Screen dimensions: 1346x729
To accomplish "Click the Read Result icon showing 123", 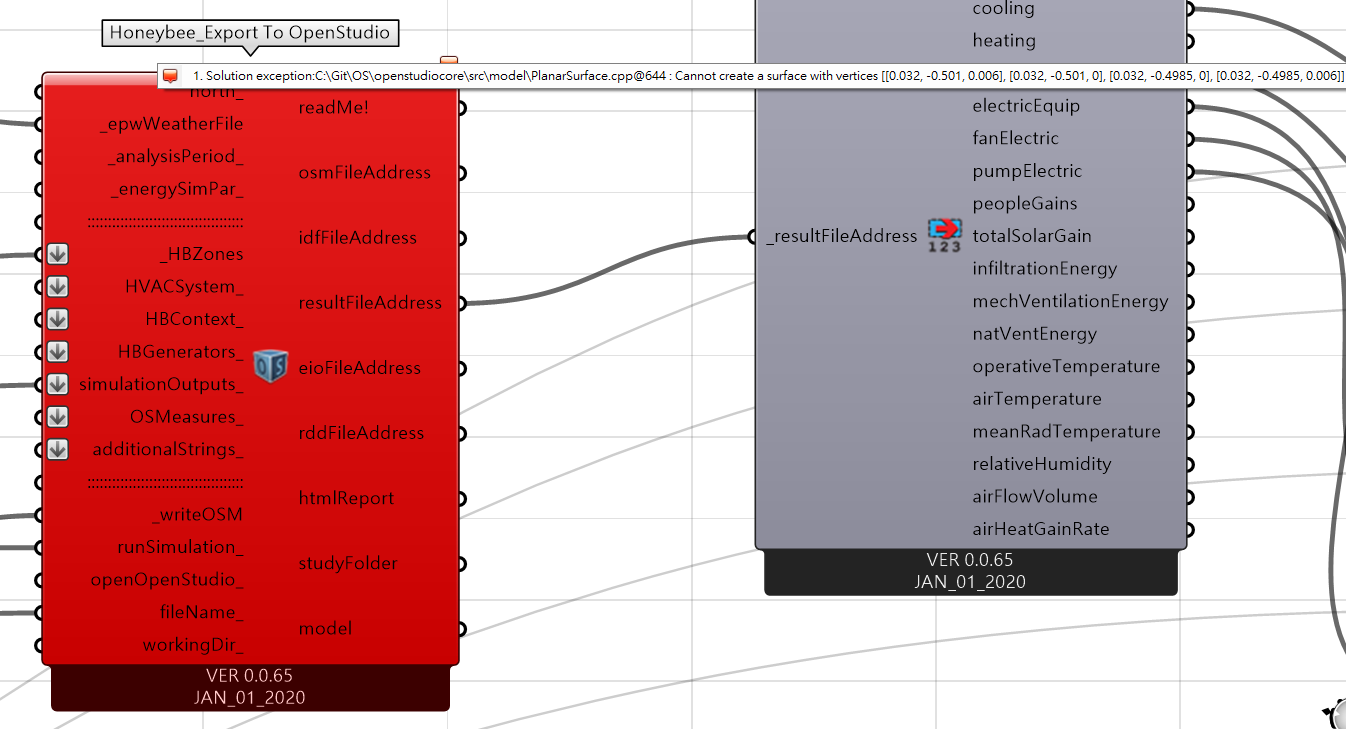I will (944, 235).
